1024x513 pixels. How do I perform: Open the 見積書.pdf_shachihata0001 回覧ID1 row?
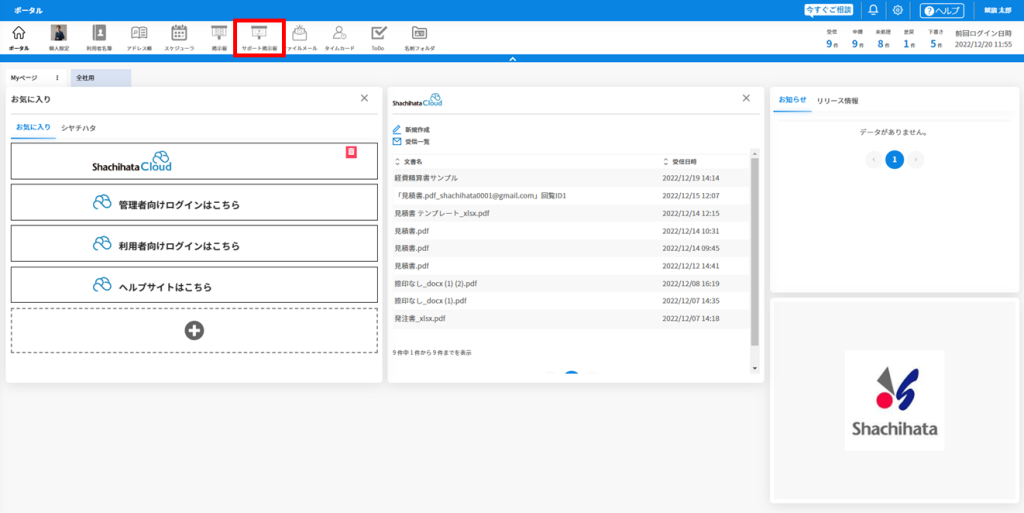(571, 195)
